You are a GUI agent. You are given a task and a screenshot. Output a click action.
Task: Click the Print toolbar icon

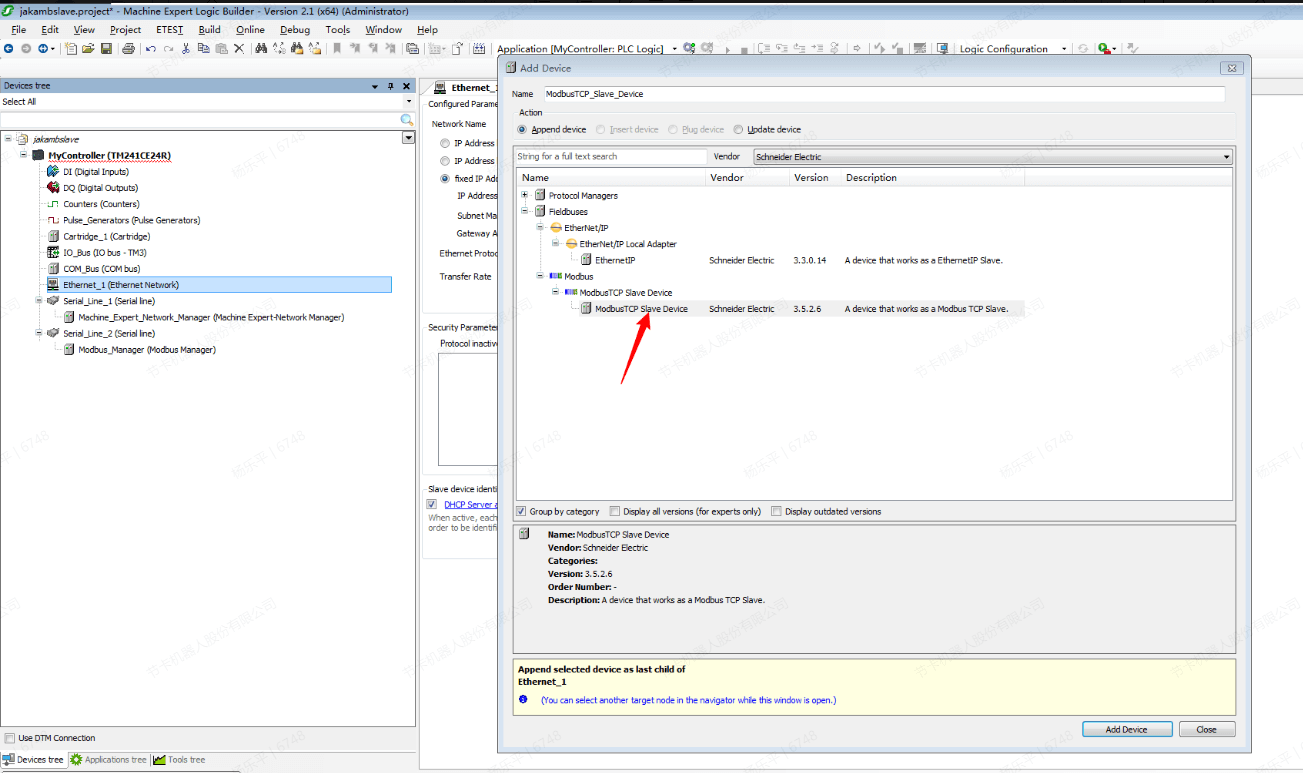pos(128,49)
